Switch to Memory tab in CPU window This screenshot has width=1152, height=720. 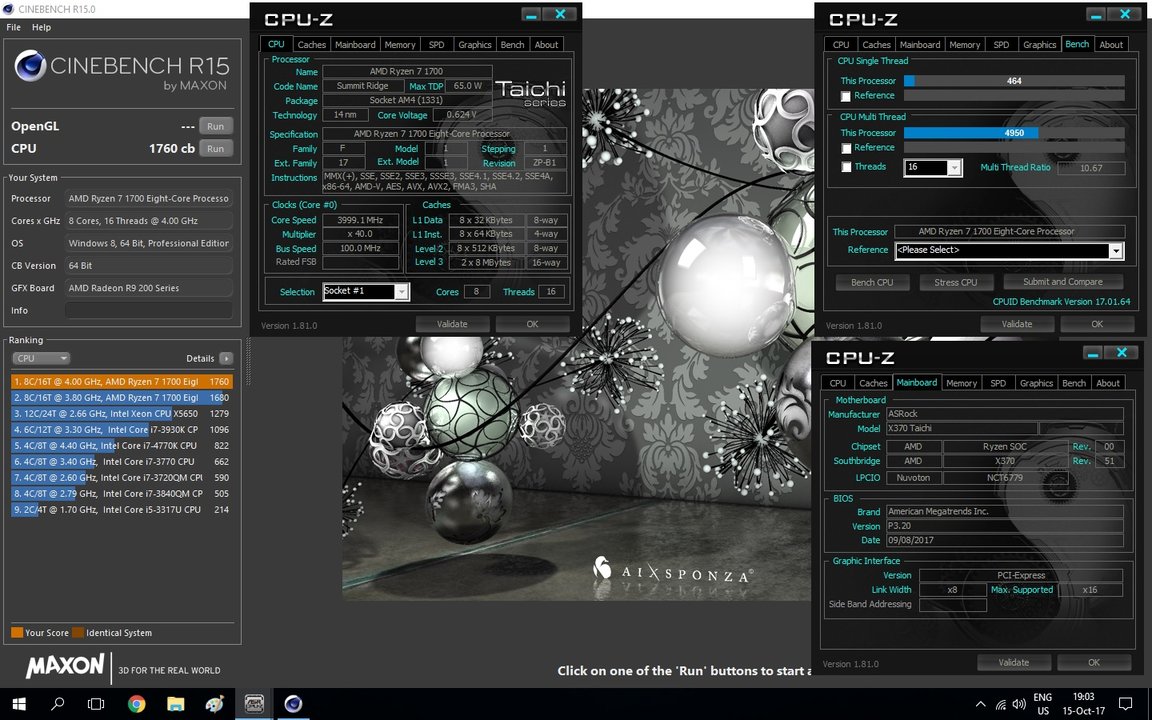(x=400, y=45)
